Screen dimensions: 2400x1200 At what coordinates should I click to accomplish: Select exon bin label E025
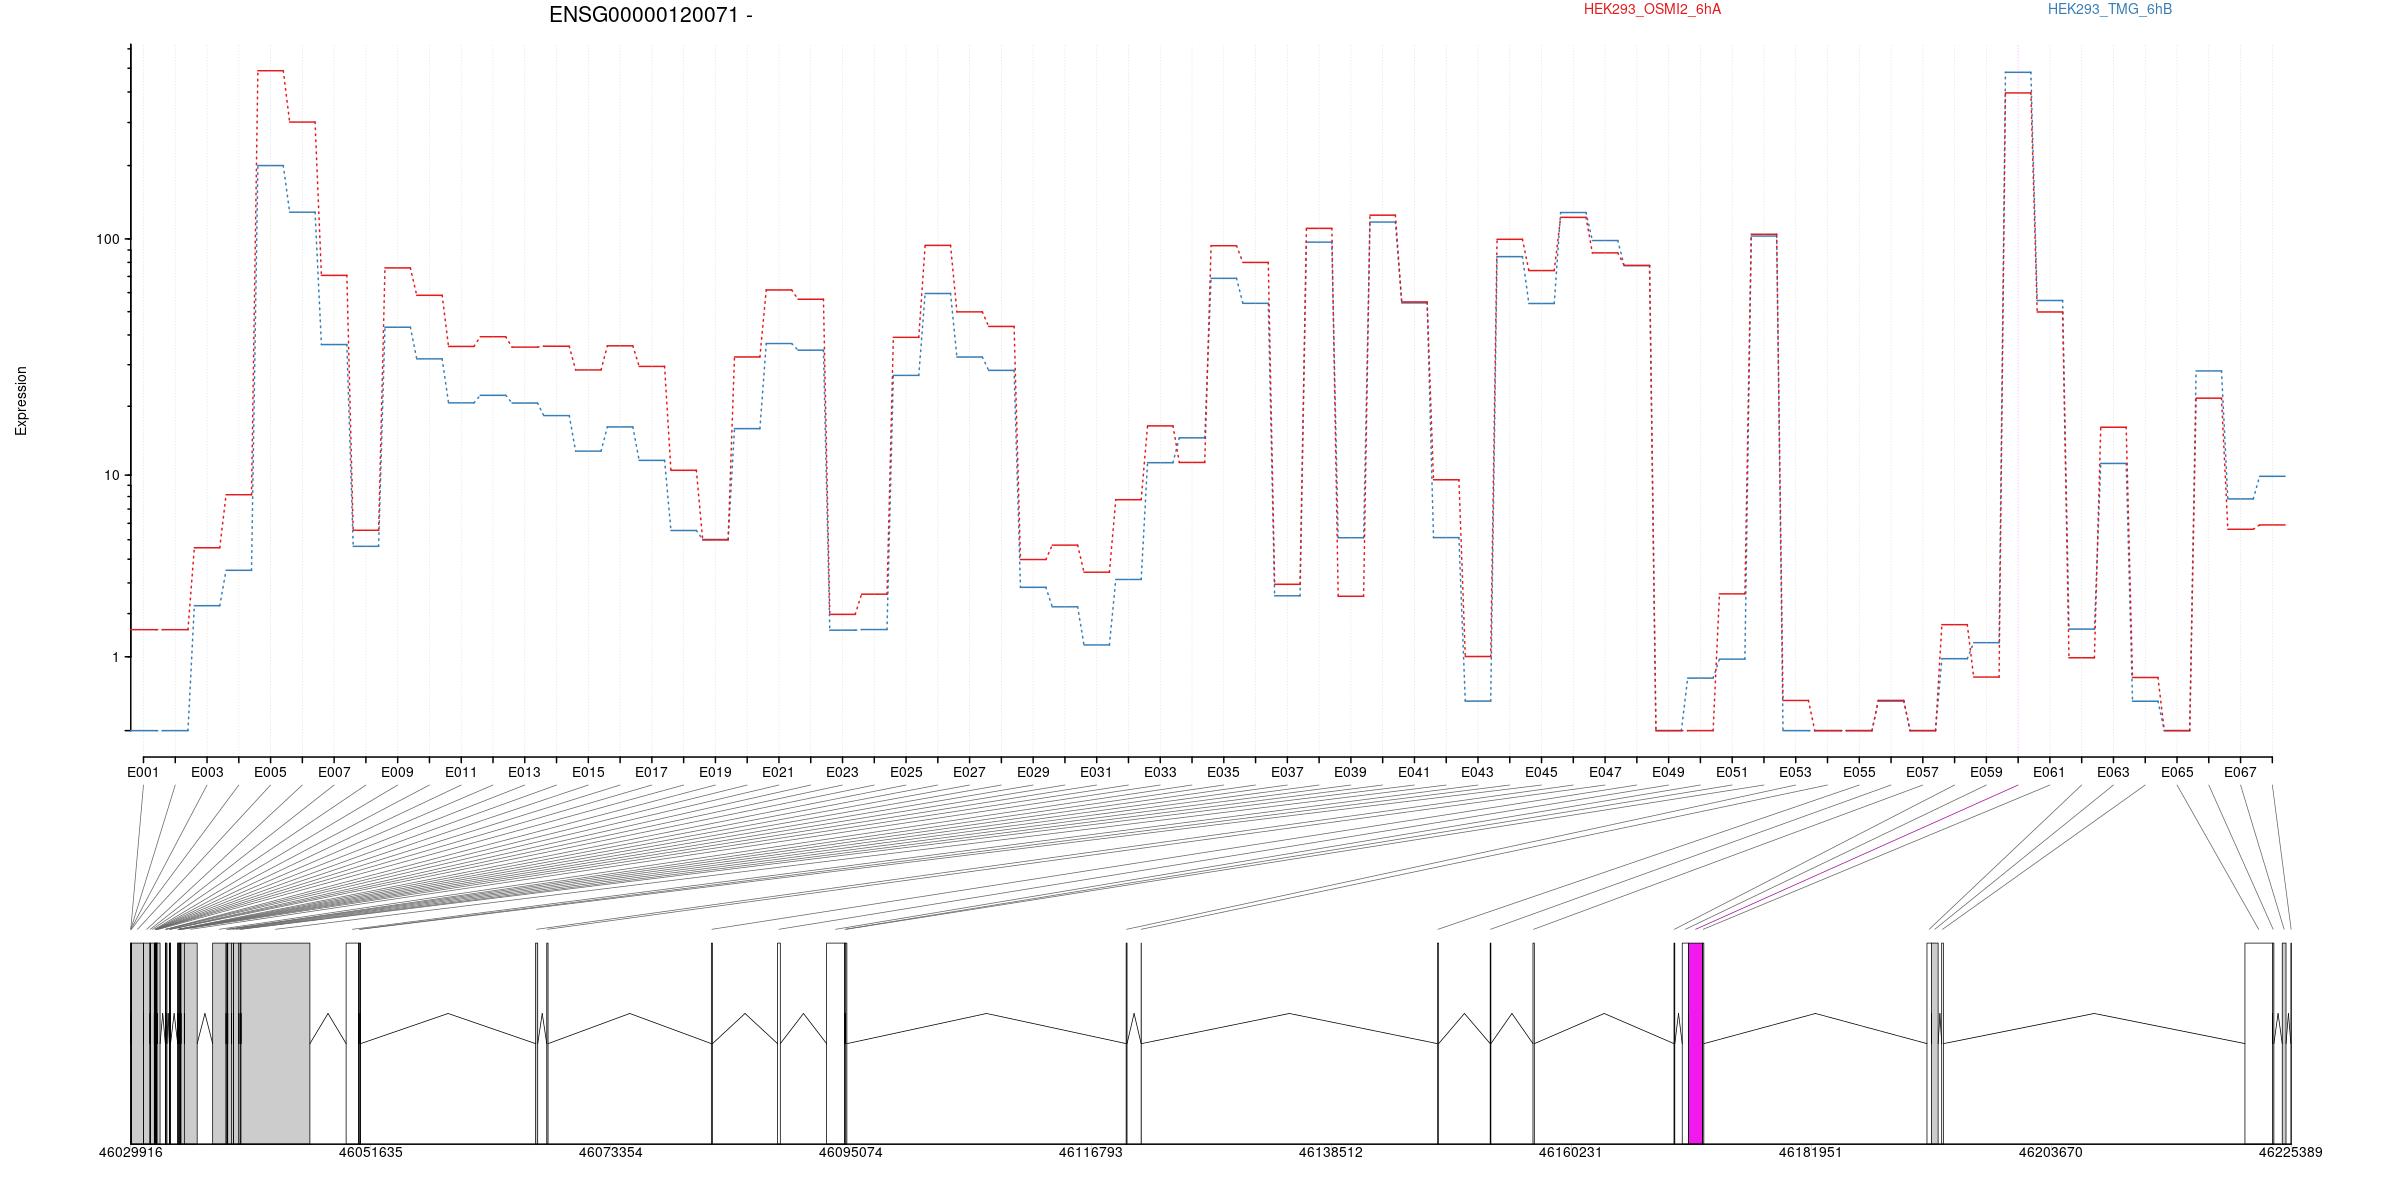[906, 772]
